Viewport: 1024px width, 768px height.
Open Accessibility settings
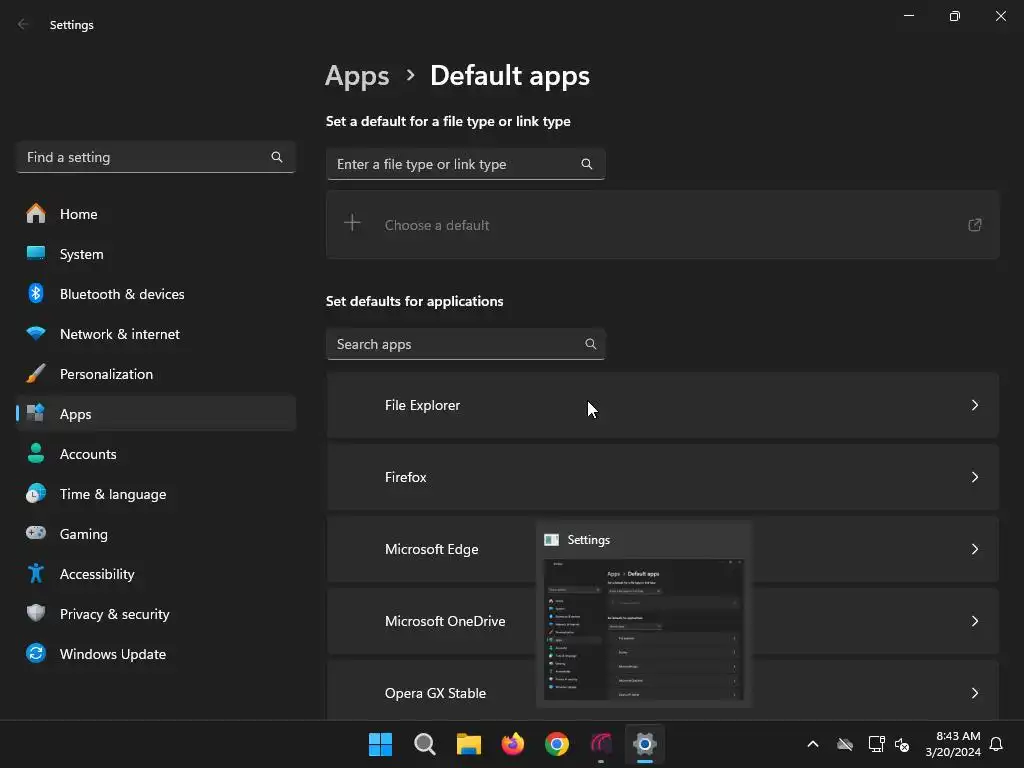[155, 574]
